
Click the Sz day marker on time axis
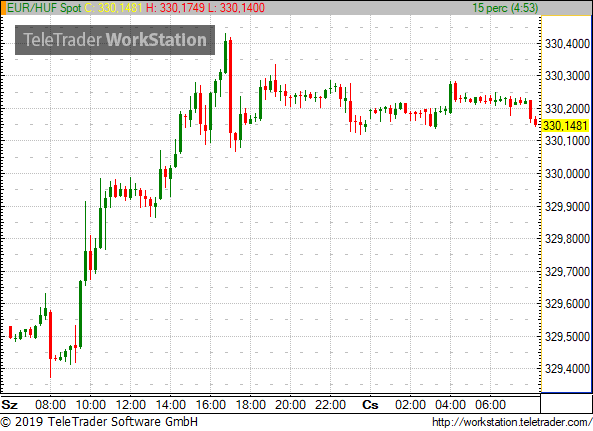coord(9,405)
